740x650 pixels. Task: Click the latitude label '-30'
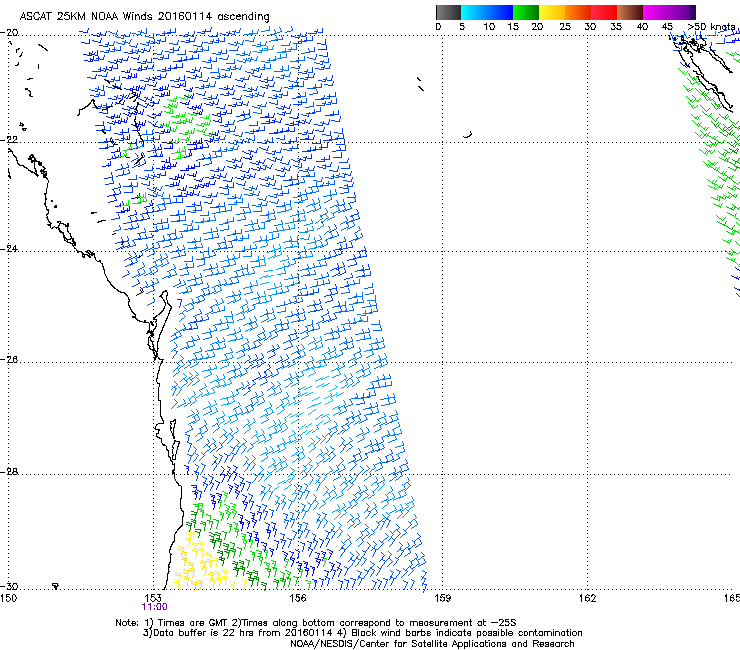click(x=9, y=587)
